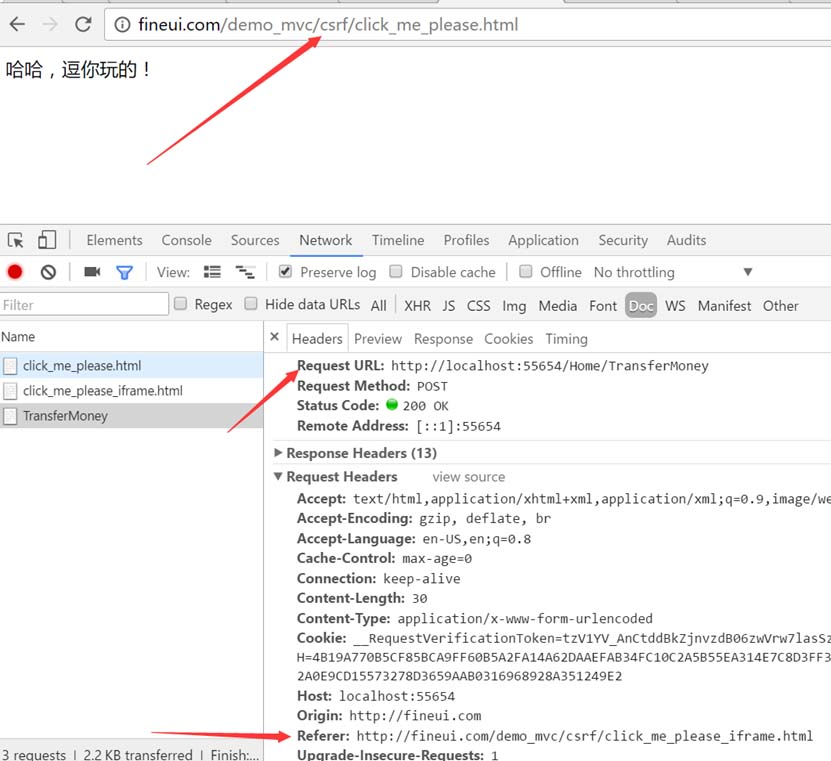
Task: Open the No throttling dropdown
Action: click(673, 272)
